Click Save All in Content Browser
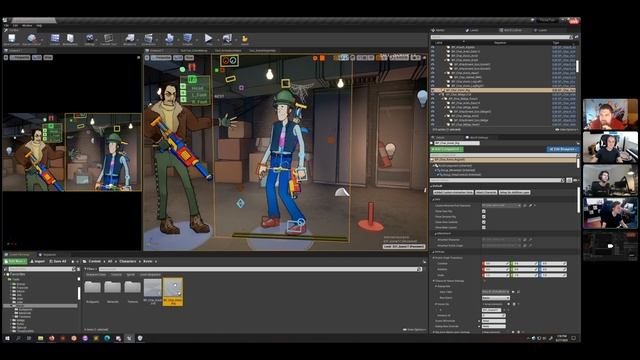 [58, 261]
